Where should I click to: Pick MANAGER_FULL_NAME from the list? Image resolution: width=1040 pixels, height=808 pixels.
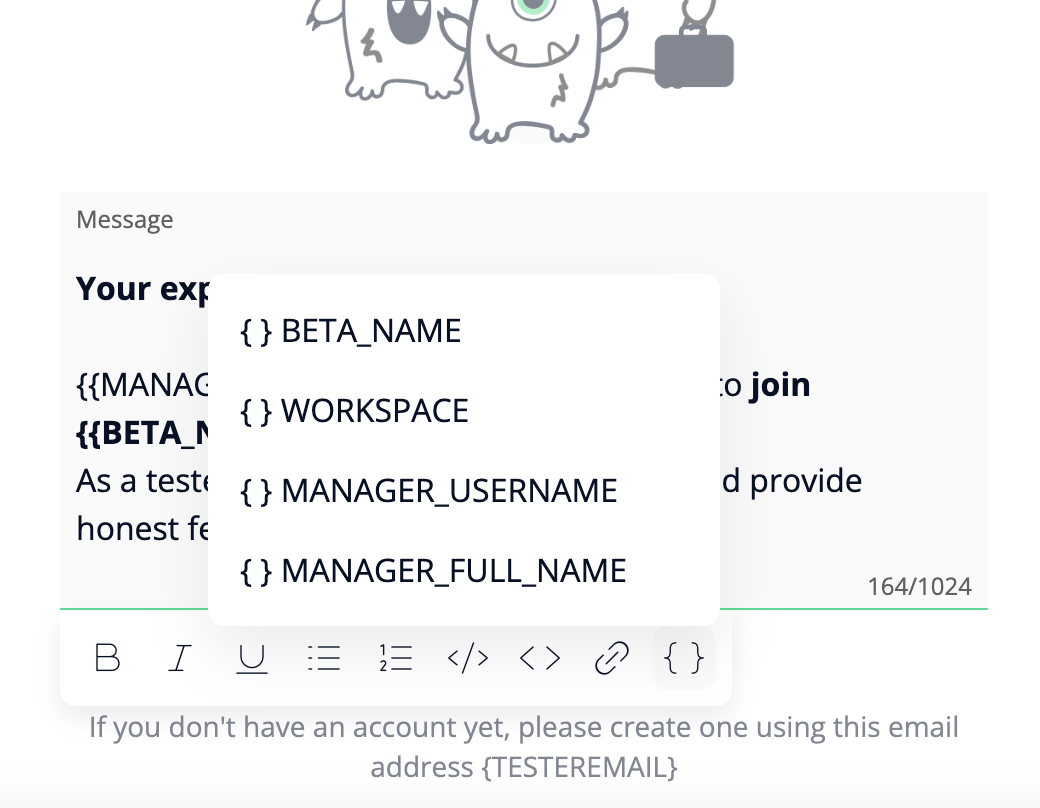point(433,571)
